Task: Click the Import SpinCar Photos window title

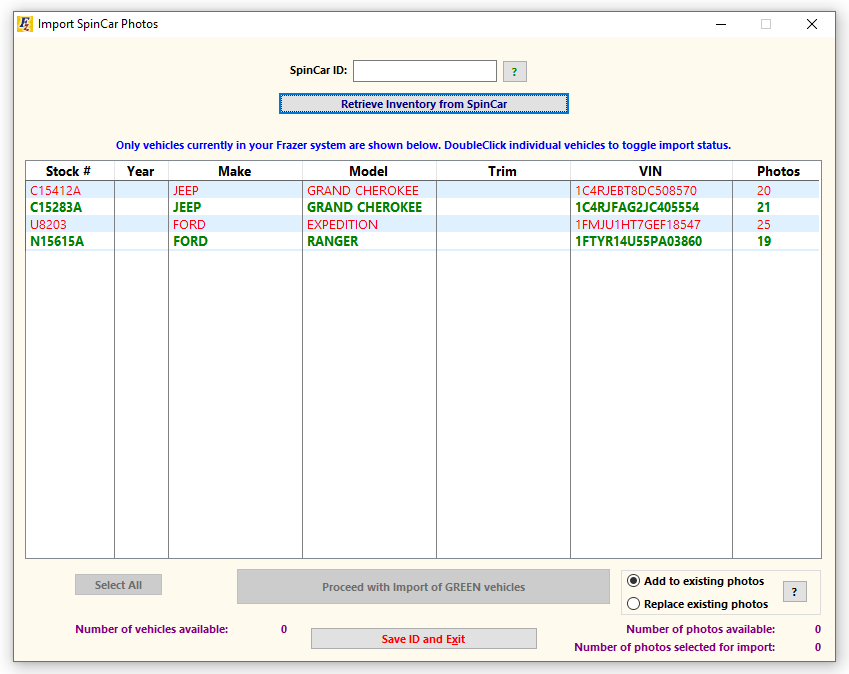Action: [98, 24]
